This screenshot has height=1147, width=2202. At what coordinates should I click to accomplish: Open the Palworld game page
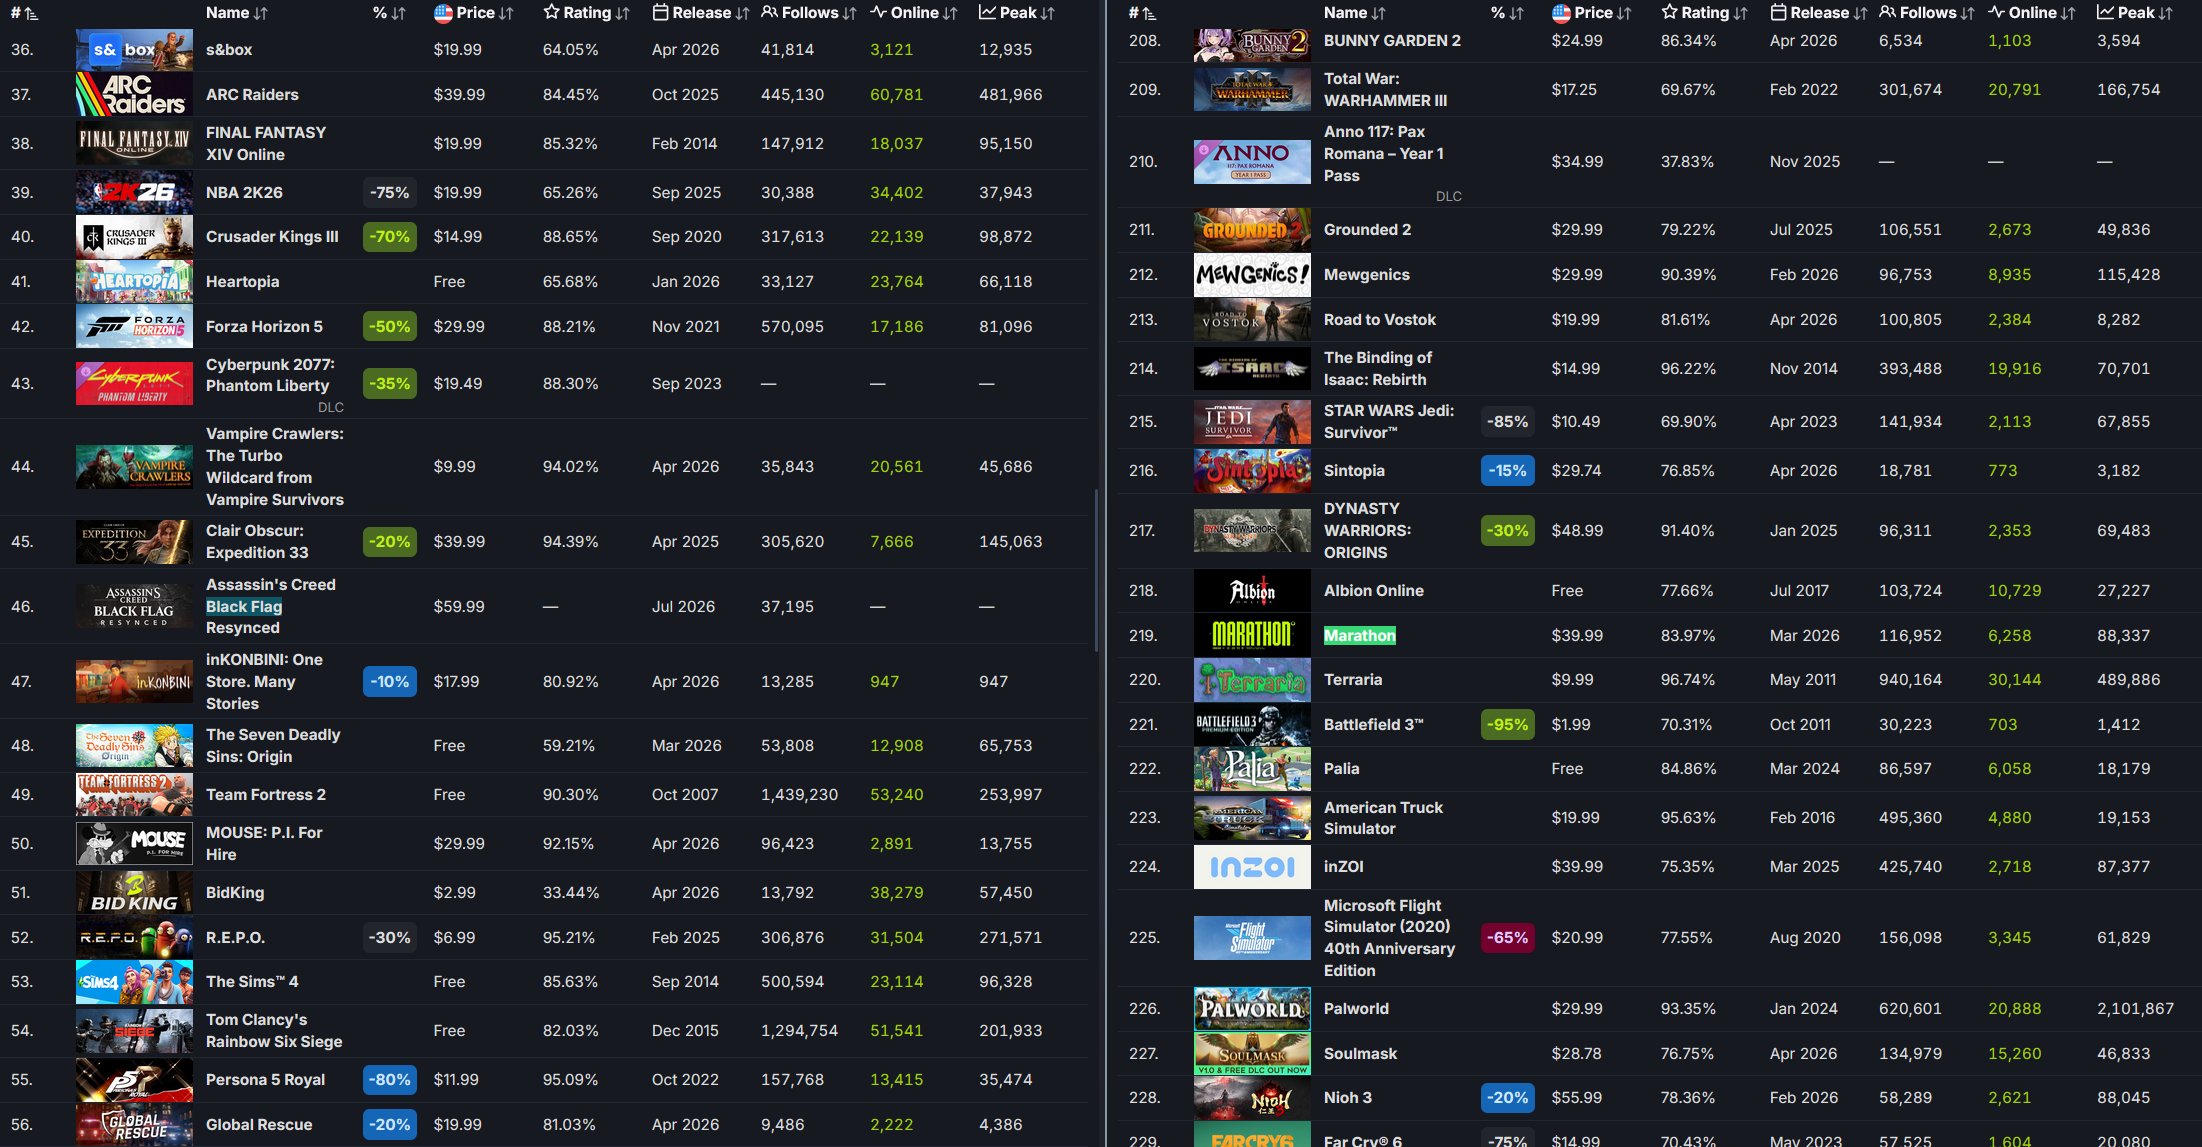(1356, 1009)
